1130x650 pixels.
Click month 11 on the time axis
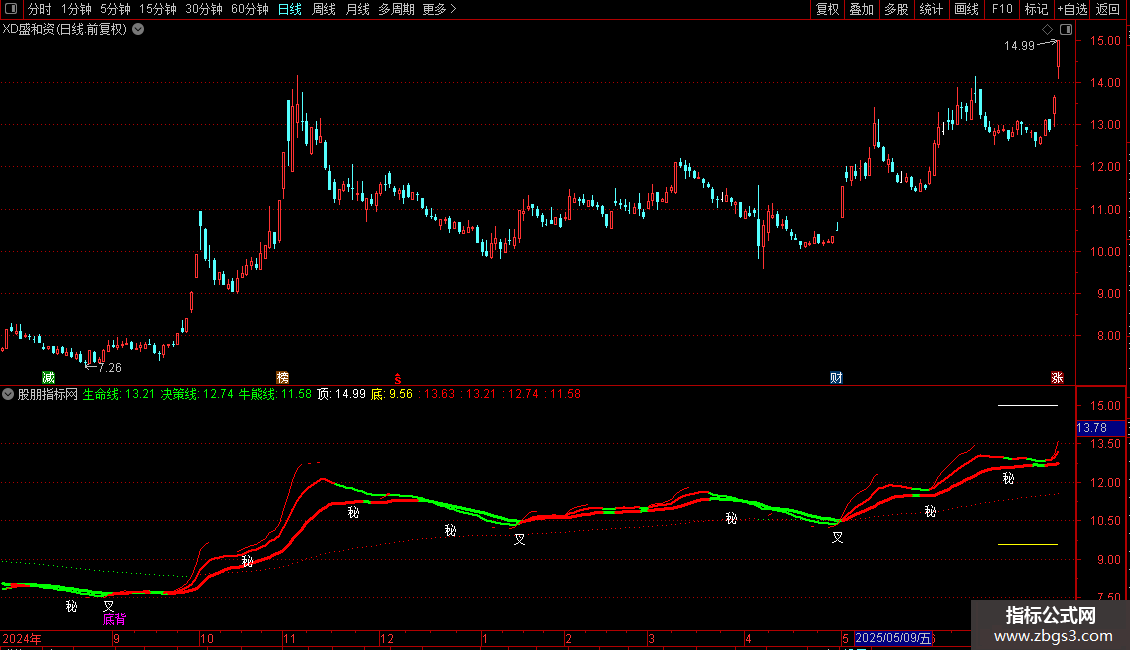pyautogui.click(x=290, y=638)
